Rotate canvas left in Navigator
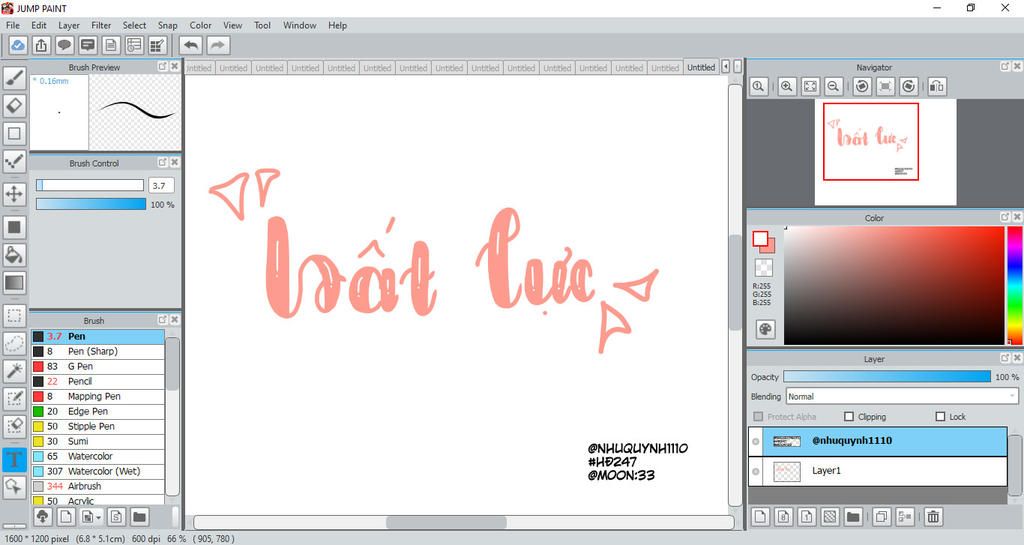Screen dimensions: 1024x545 click(x=862, y=86)
